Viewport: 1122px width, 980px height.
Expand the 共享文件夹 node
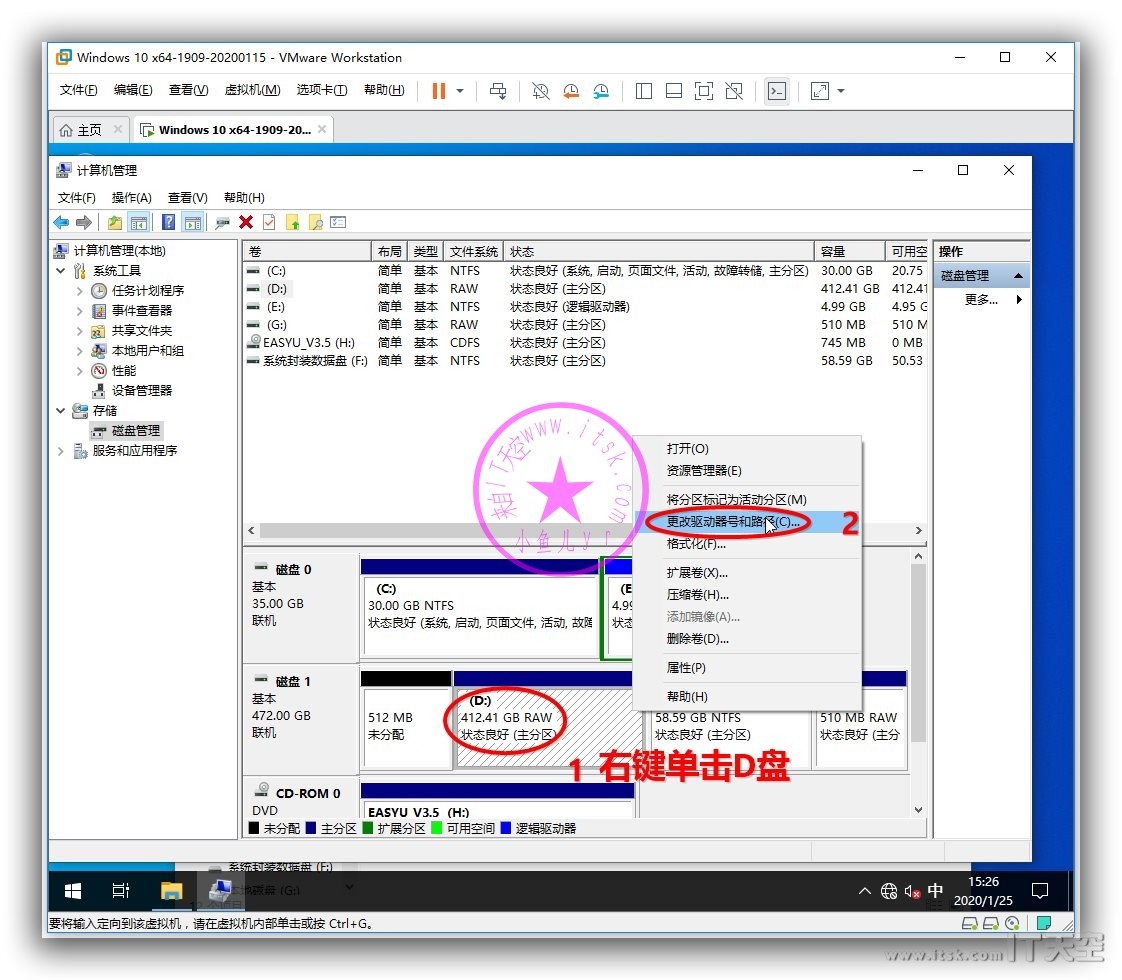click(79, 331)
